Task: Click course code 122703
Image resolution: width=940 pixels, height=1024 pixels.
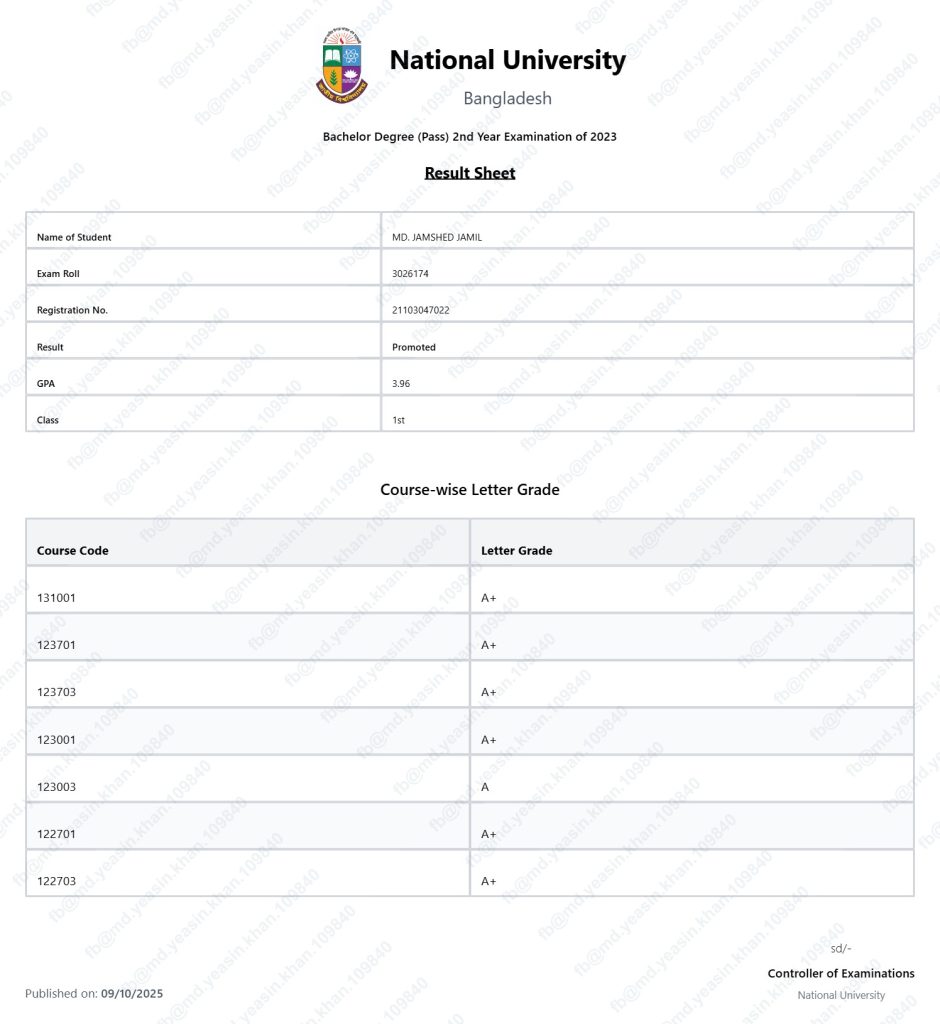Action: (x=56, y=881)
